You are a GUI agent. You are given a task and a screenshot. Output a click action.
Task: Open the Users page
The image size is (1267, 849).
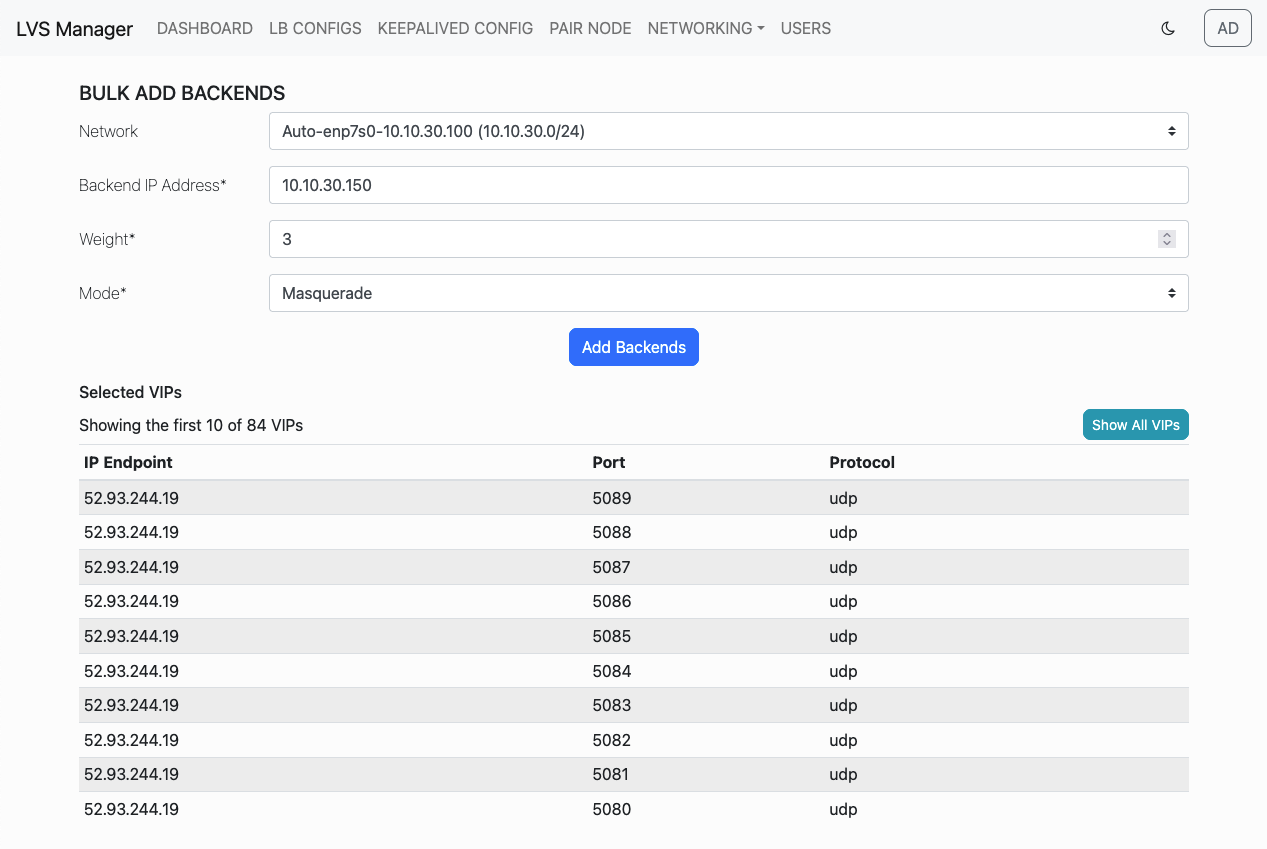(806, 28)
